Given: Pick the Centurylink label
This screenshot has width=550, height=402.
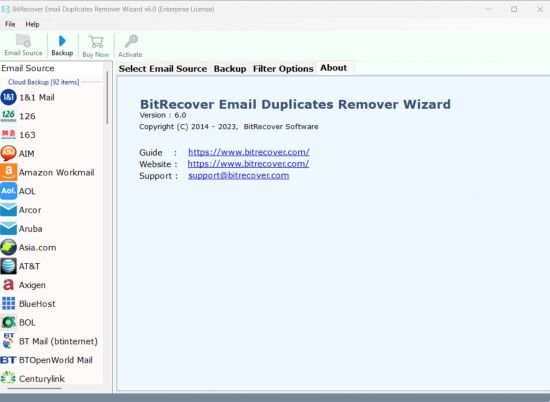Looking at the screenshot, I should pos(42,379).
